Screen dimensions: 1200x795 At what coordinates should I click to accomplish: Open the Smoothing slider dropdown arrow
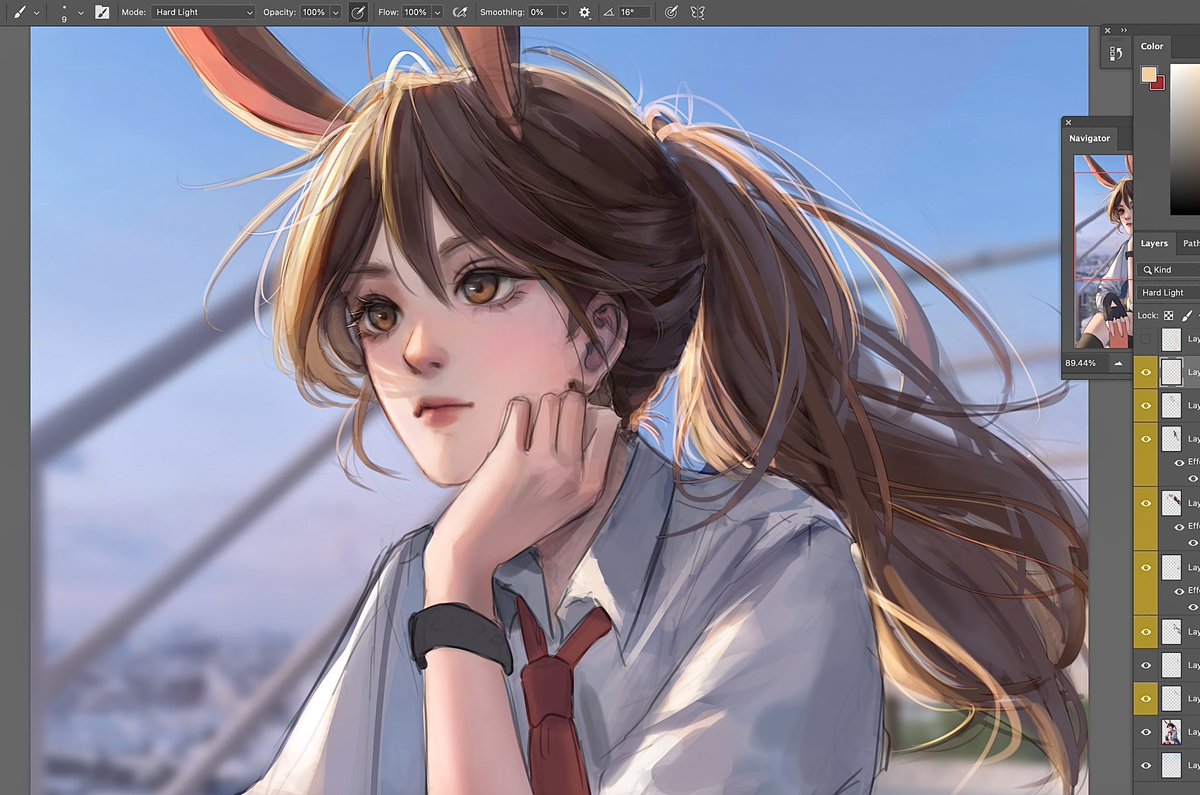tap(564, 13)
